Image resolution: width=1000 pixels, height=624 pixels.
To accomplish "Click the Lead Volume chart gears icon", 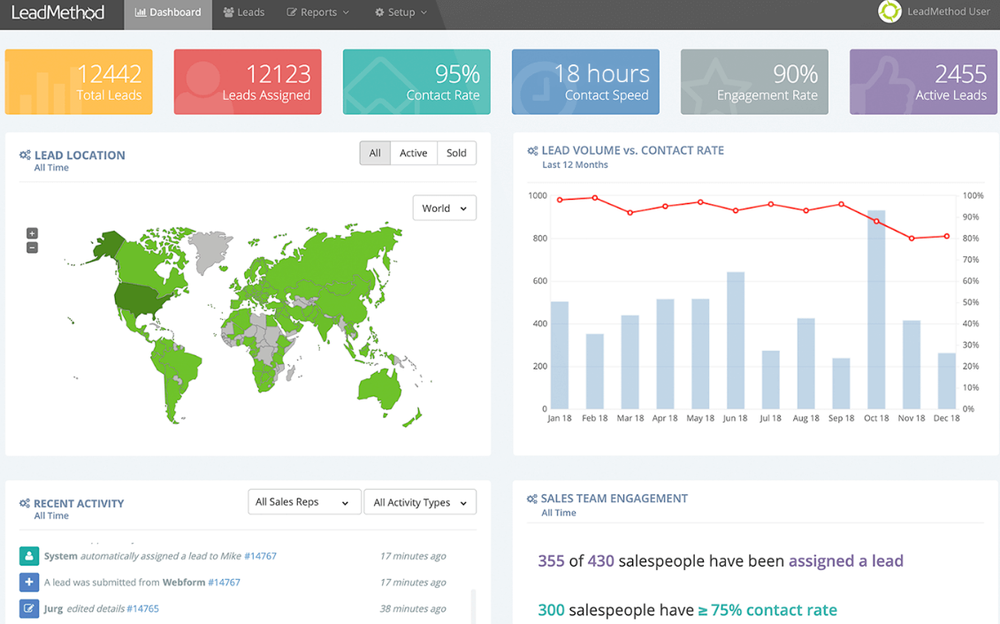I will pyautogui.click(x=533, y=151).
